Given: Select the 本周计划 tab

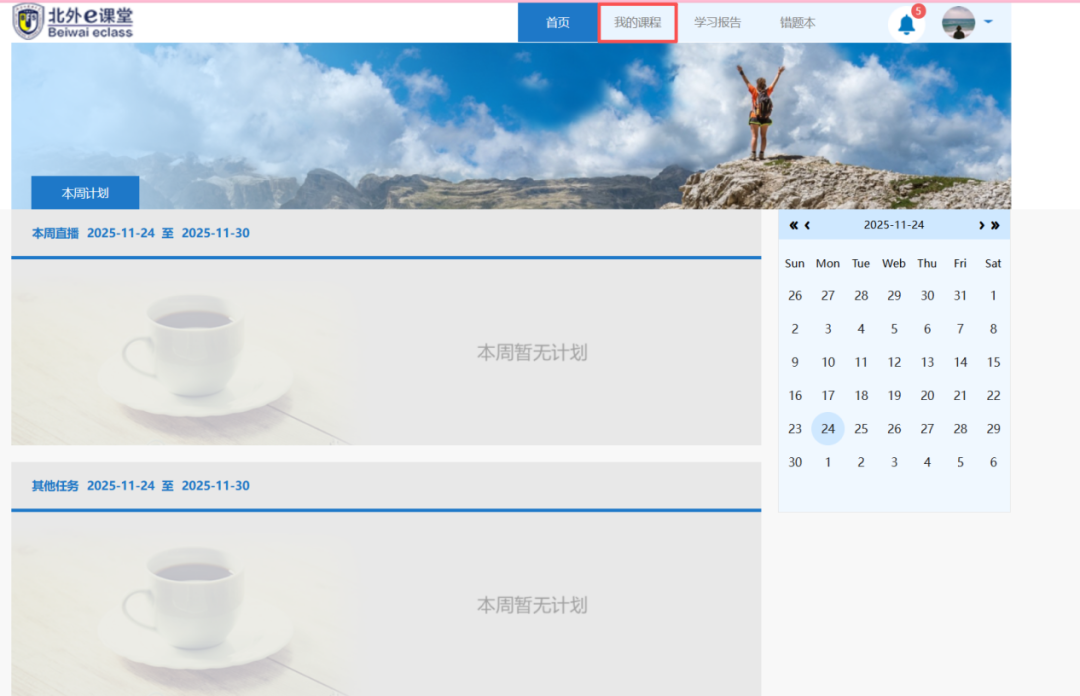Looking at the screenshot, I should [85, 192].
